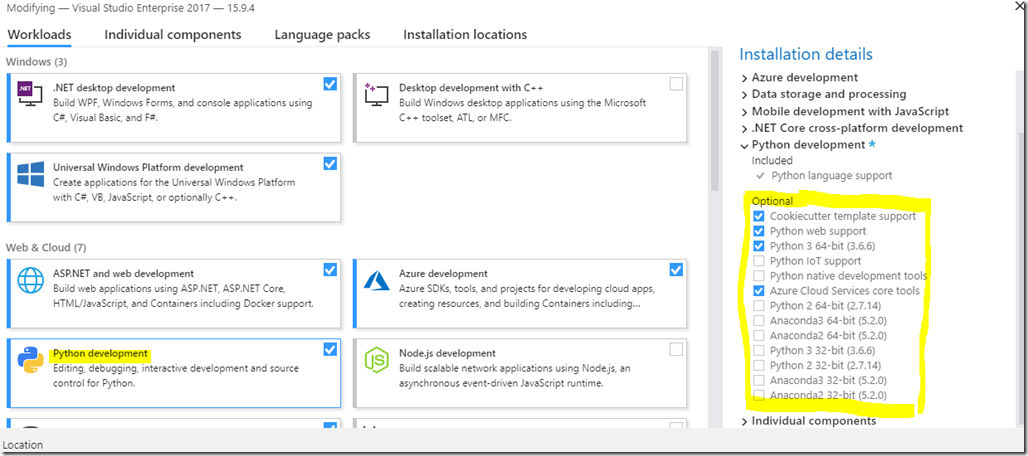Uncheck the .NET desktop development workload
The width and height of the screenshot is (1028, 456).
point(330,84)
